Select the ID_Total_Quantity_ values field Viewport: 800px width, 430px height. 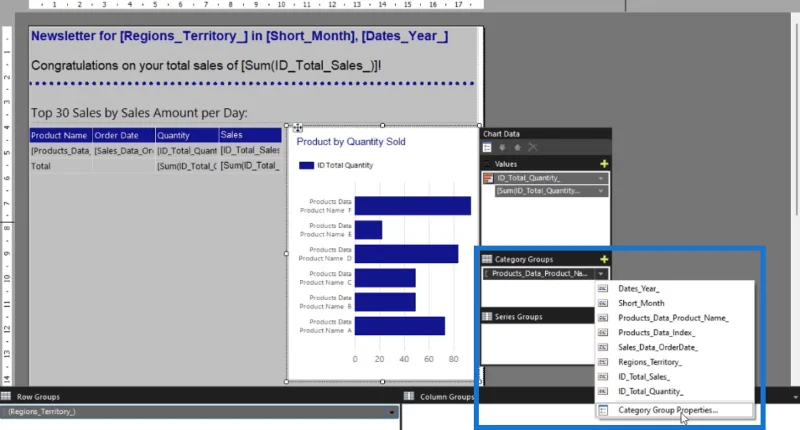pos(545,178)
